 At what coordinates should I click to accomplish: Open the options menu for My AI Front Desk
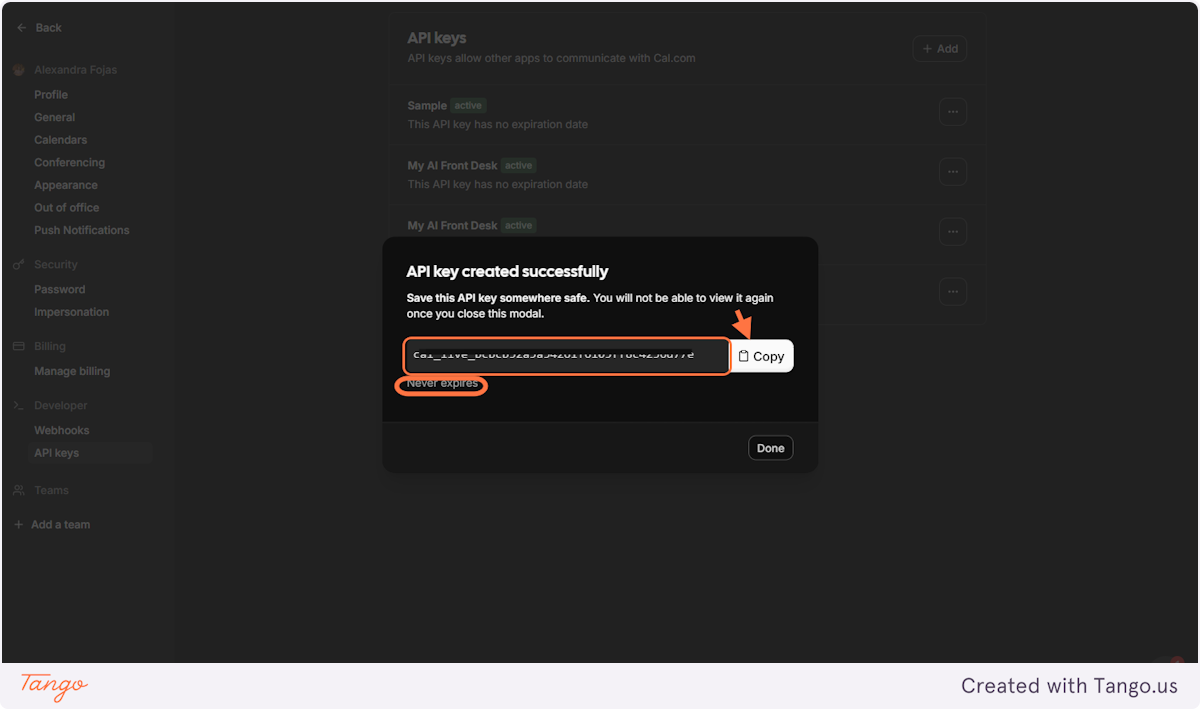(952, 171)
